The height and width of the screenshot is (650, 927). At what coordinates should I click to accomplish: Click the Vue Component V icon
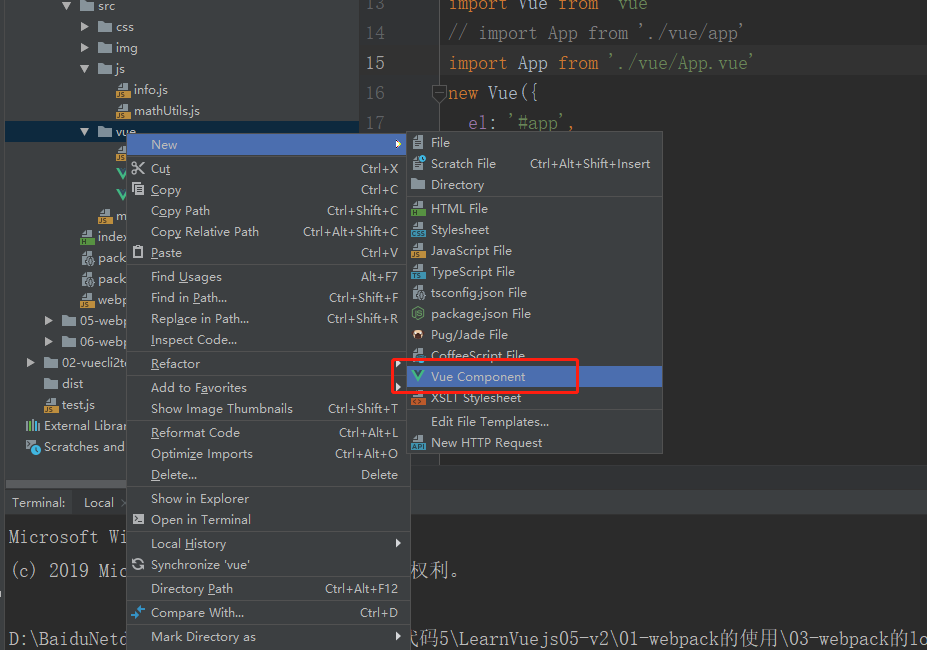[x=418, y=376]
